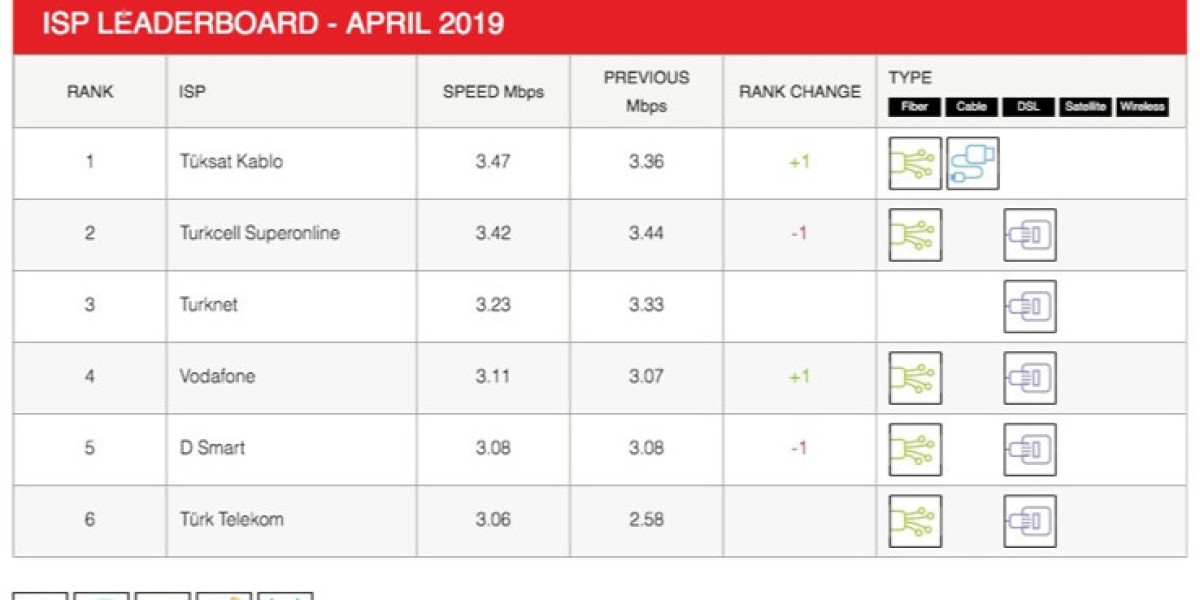This screenshot has width=1200, height=600.
Task: Select the DSL type legend label
Action: [x=1028, y=106]
